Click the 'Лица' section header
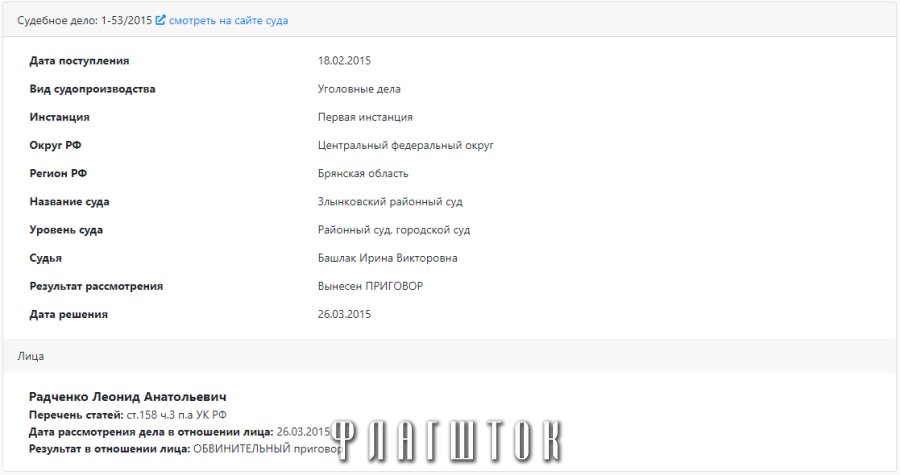 pos(30,356)
